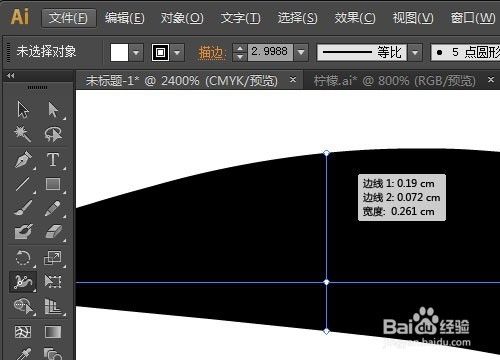Expand the width profile dropdown arrow
The width and height of the screenshot is (500, 360).
click(x=415, y=53)
